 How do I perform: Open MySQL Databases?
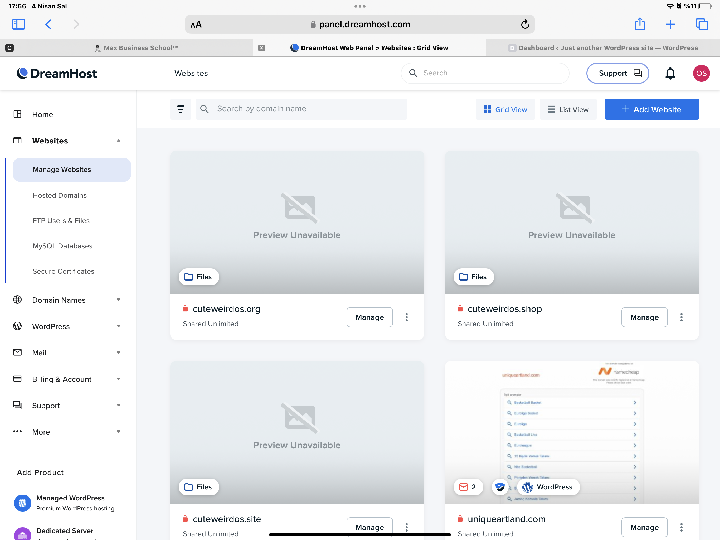pyautogui.click(x=62, y=246)
